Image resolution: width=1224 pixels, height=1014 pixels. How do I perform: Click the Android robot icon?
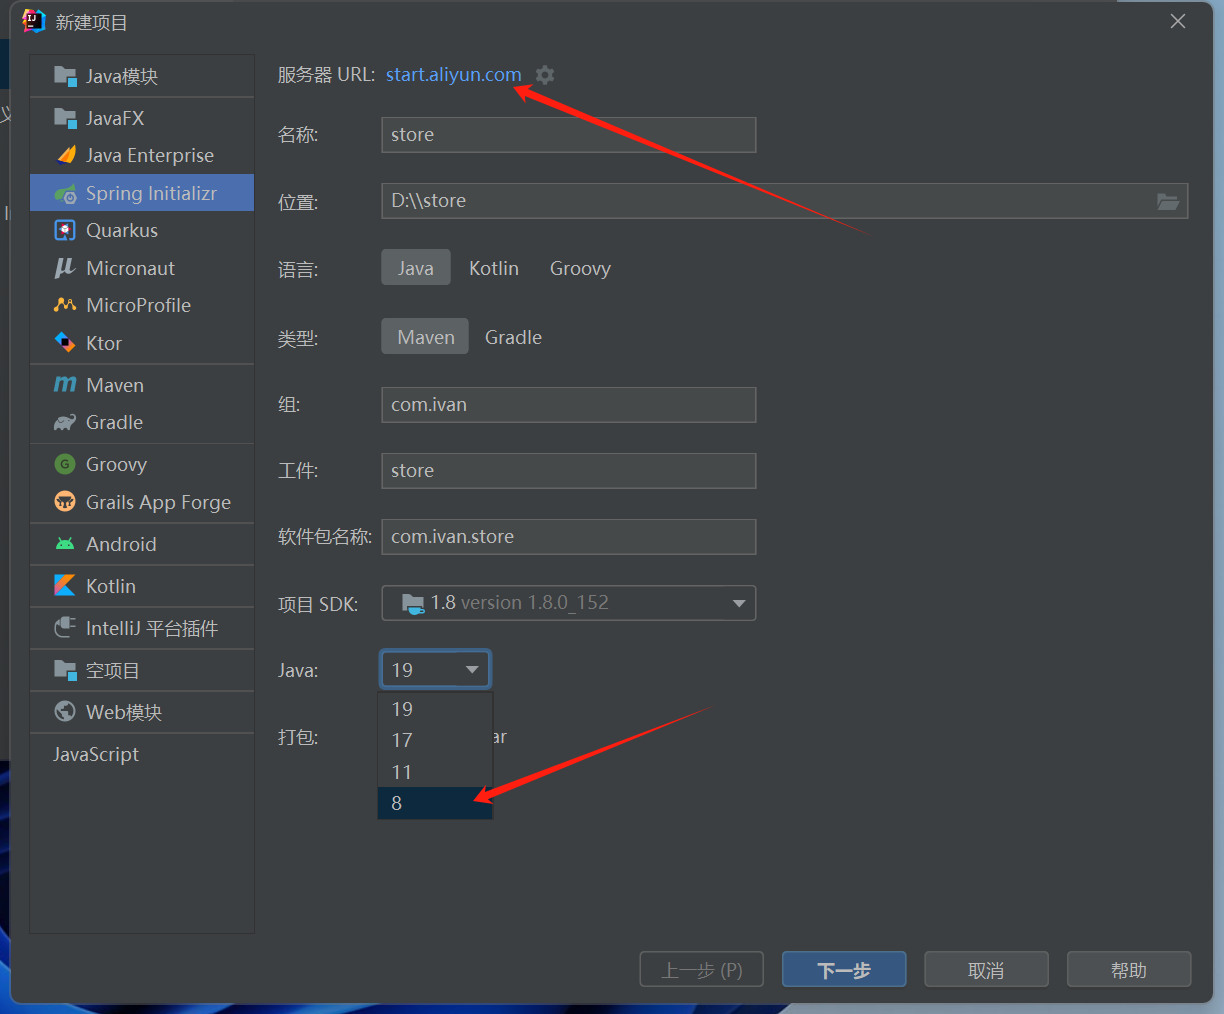65,544
